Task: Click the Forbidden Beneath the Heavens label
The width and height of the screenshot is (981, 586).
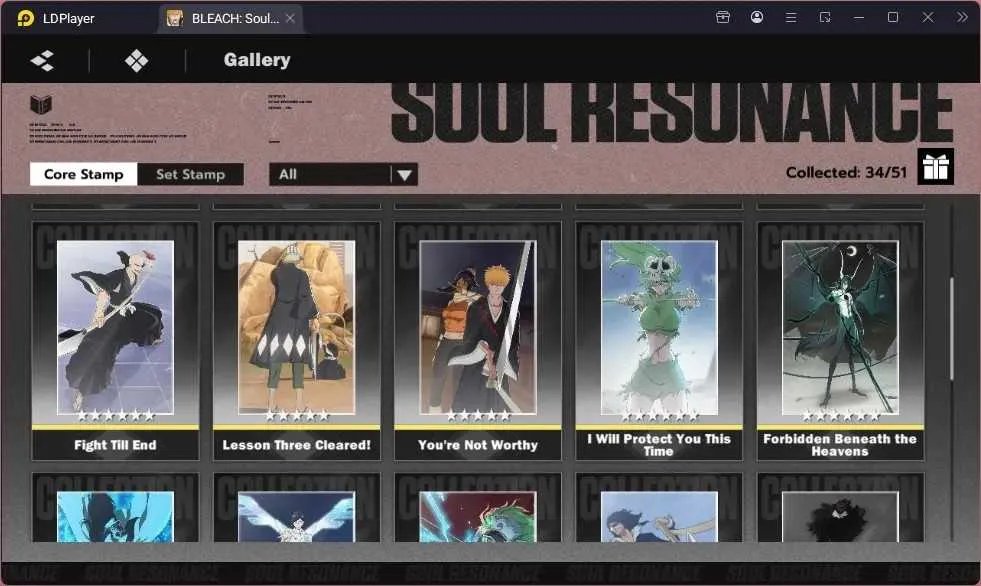Action: pos(840,445)
